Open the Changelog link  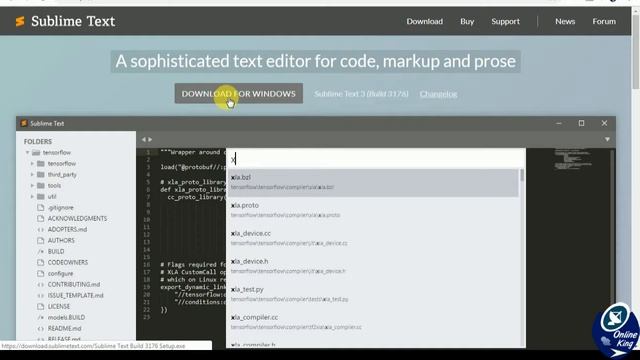438,94
